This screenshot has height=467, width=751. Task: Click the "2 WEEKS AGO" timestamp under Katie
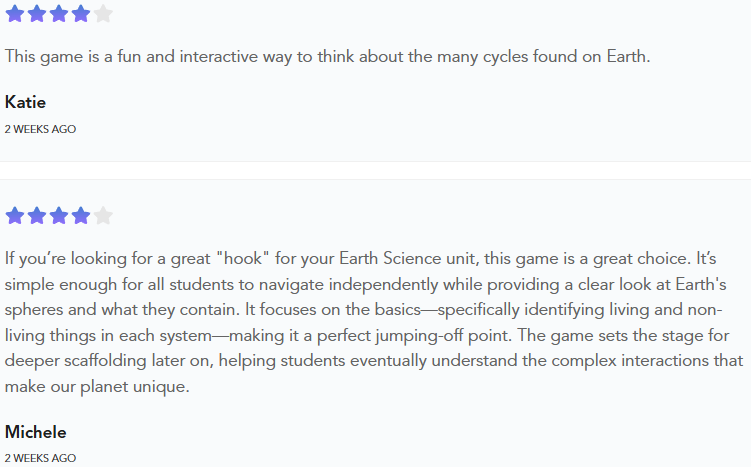click(x=40, y=129)
